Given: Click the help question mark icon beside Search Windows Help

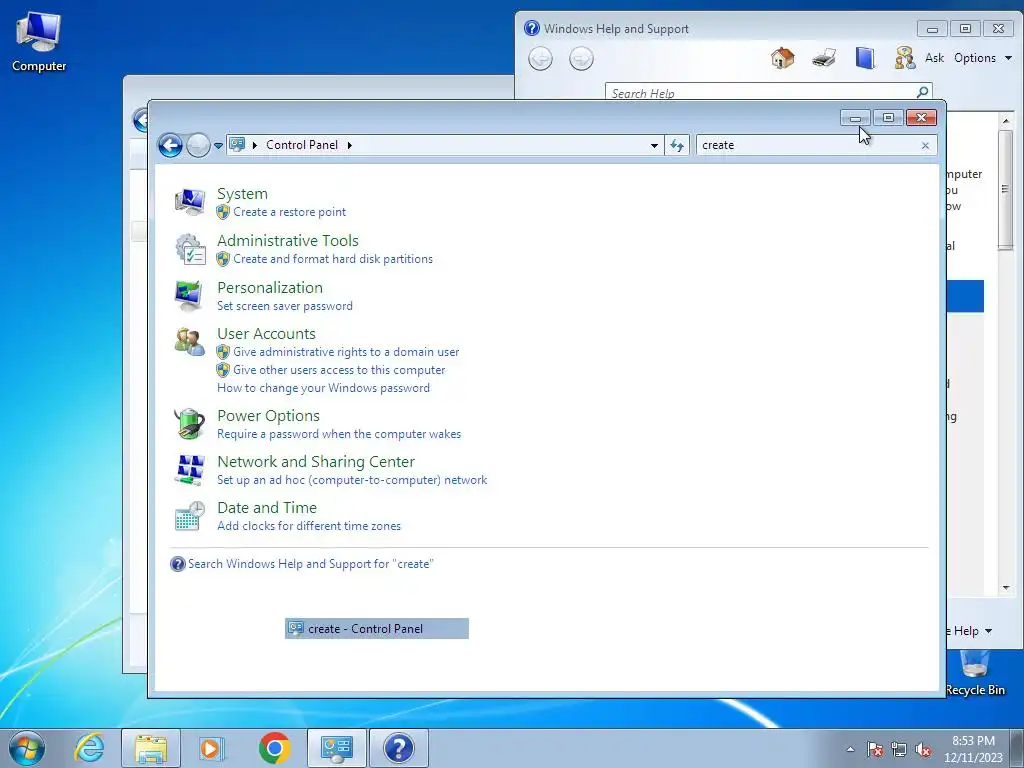Looking at the screenshot, I should [178, 564].
